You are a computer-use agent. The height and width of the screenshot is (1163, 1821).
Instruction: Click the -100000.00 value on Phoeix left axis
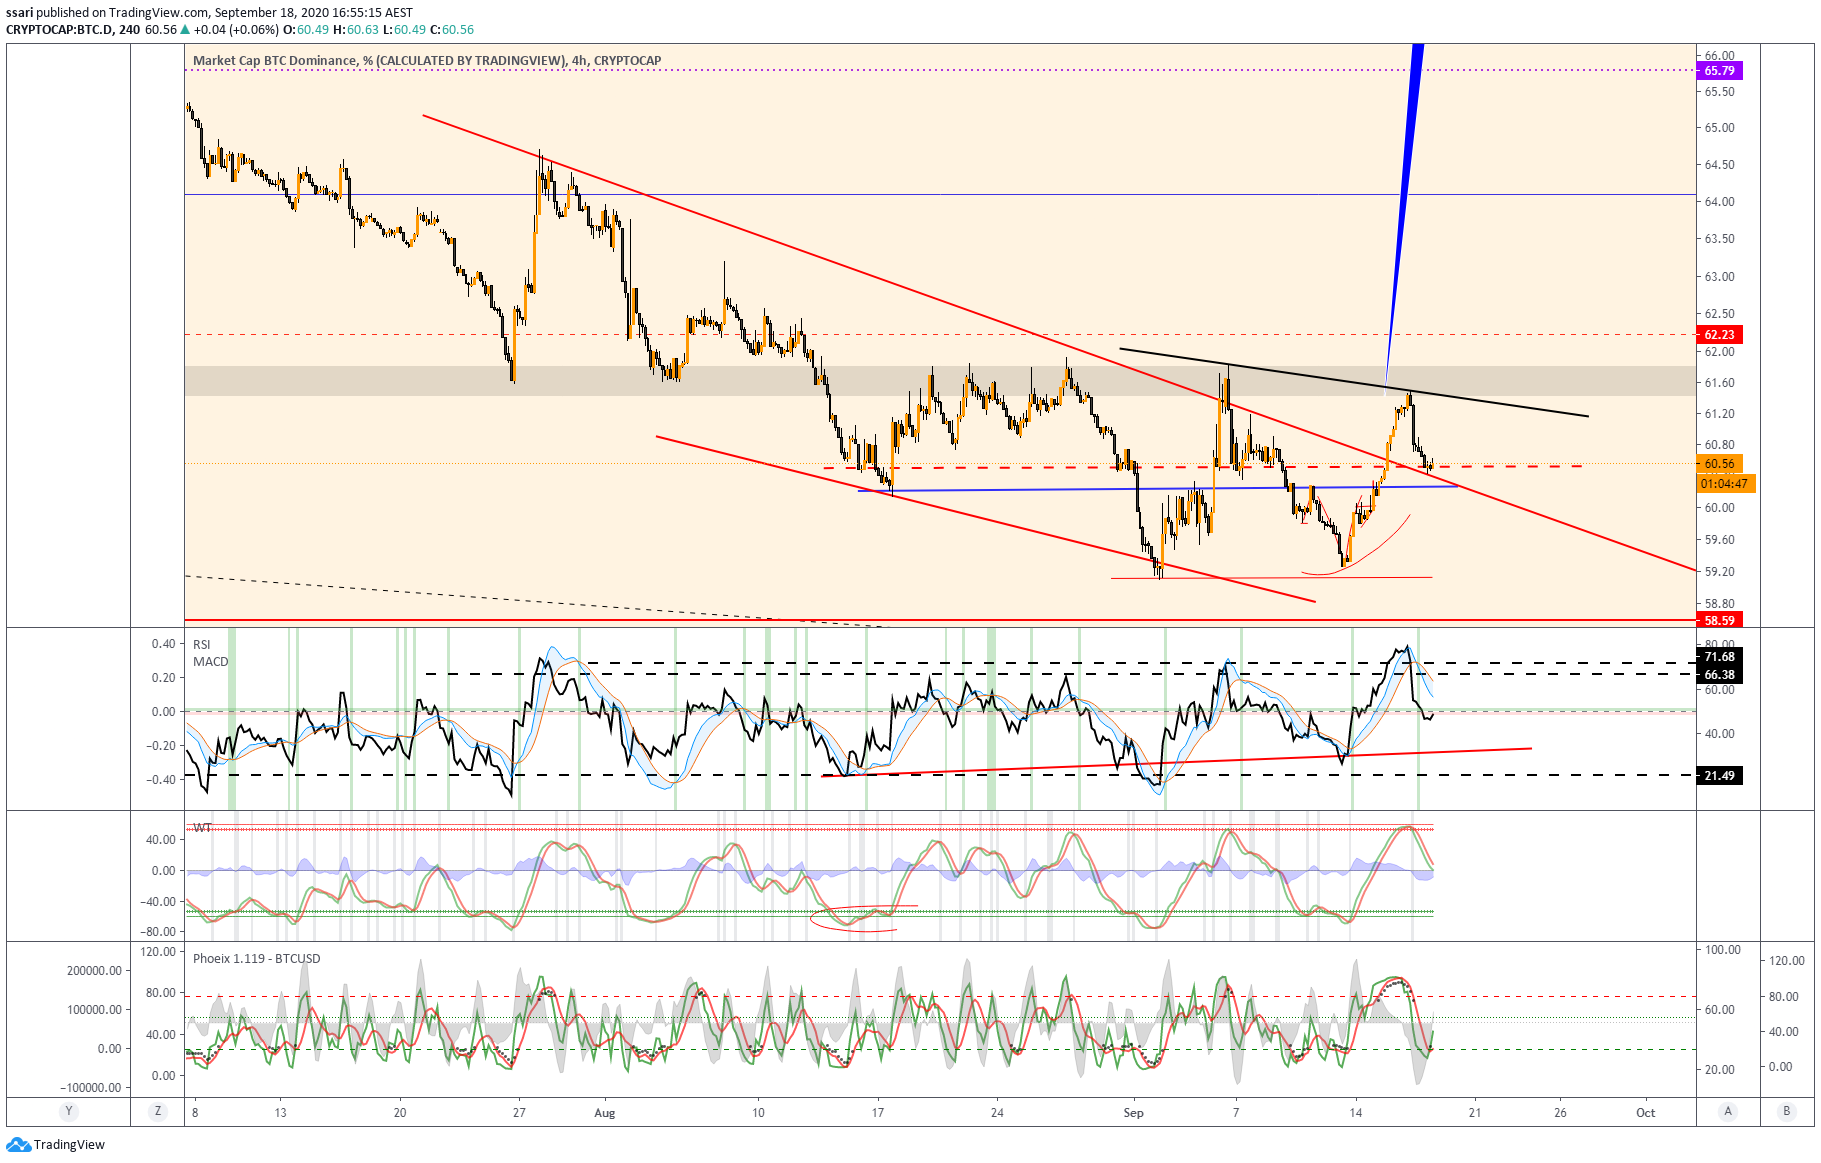point(91,1088)
